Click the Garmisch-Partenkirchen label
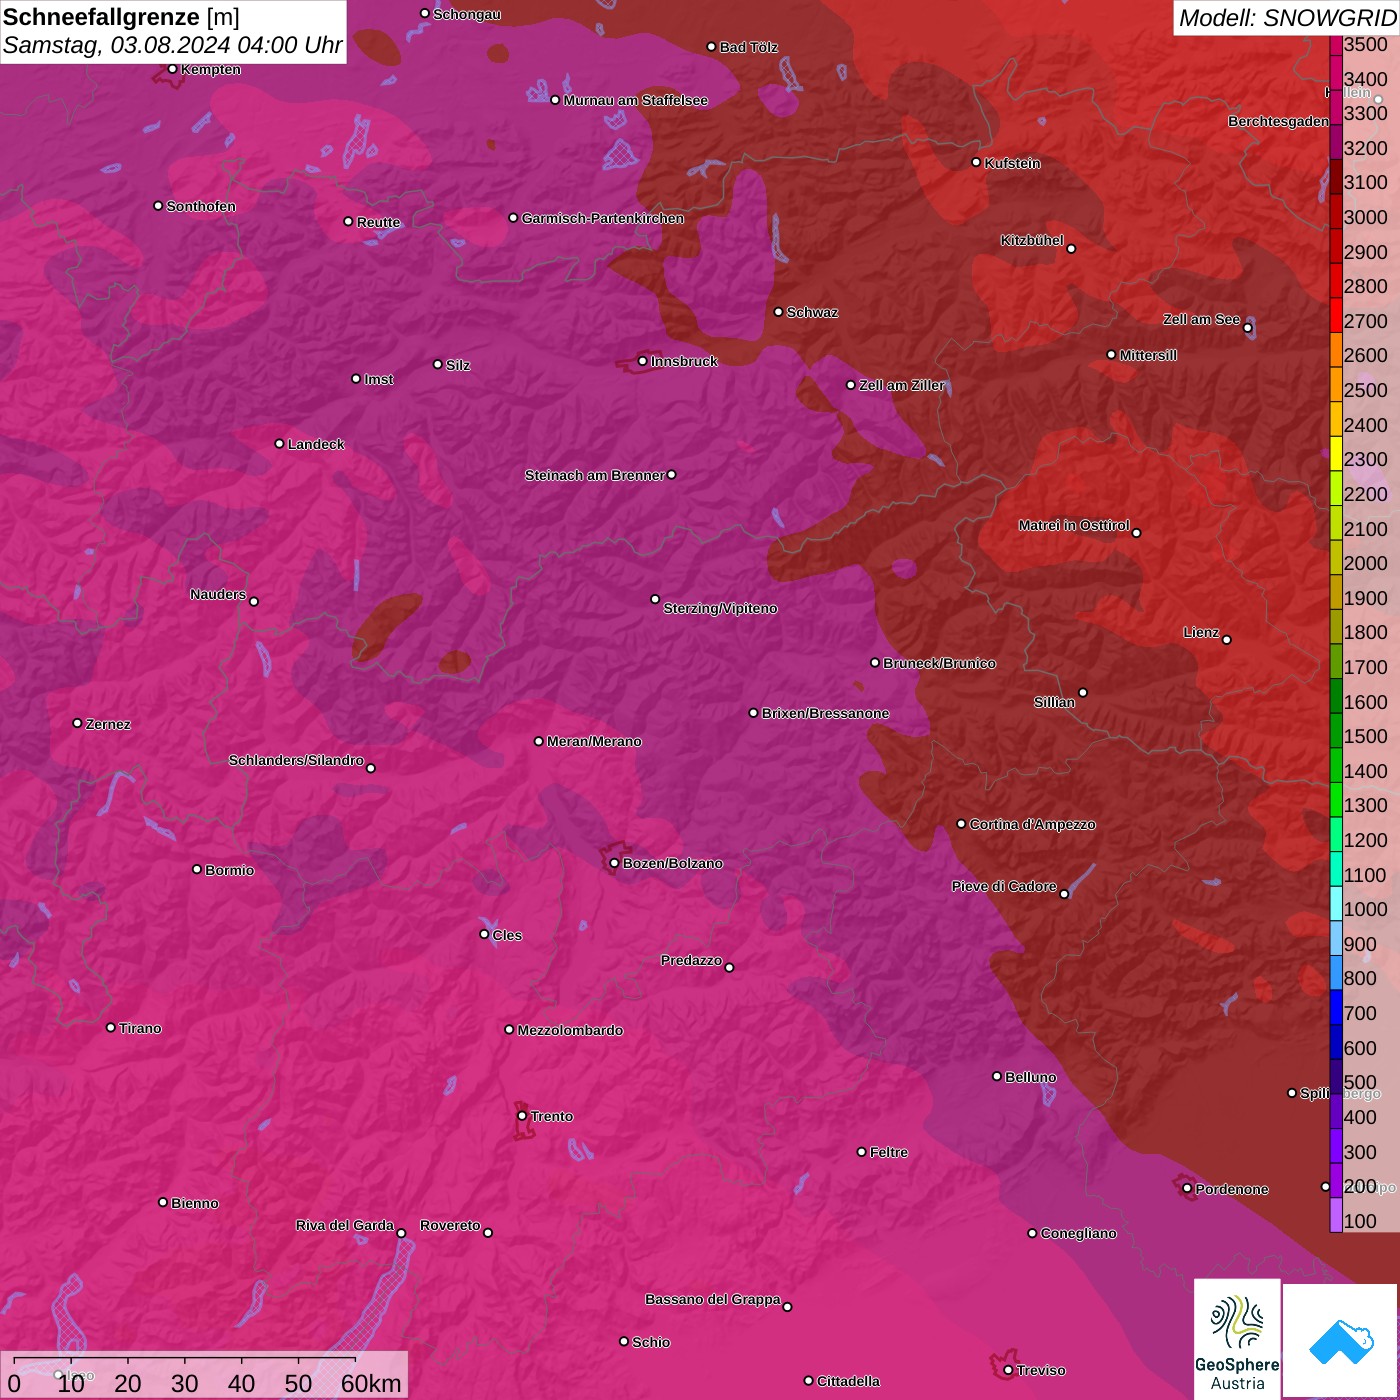The image size is (1400, 1400). pos(603,218)
